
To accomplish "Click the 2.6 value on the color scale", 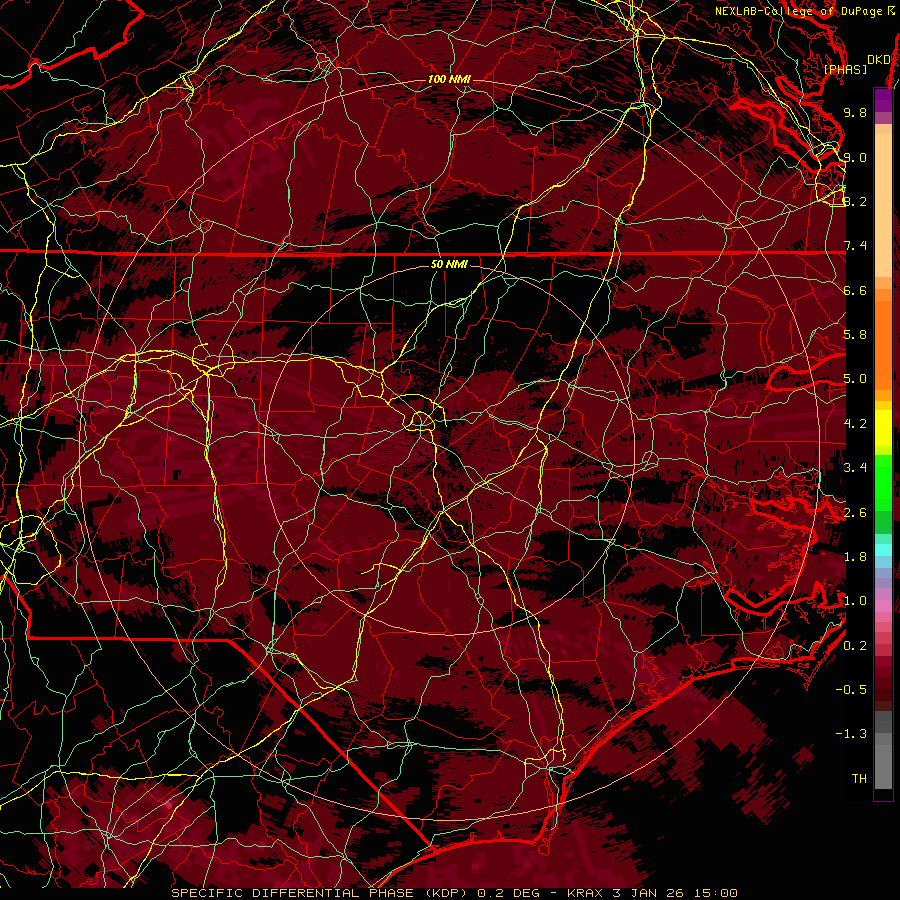I will [855, 513].
